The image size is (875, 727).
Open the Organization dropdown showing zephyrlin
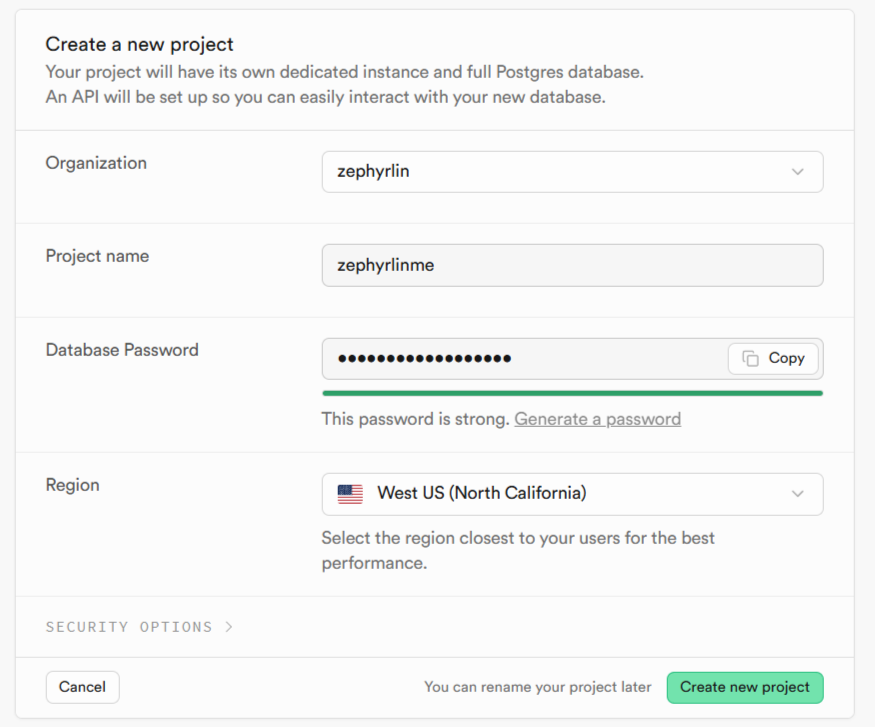[x=572, y=172]
